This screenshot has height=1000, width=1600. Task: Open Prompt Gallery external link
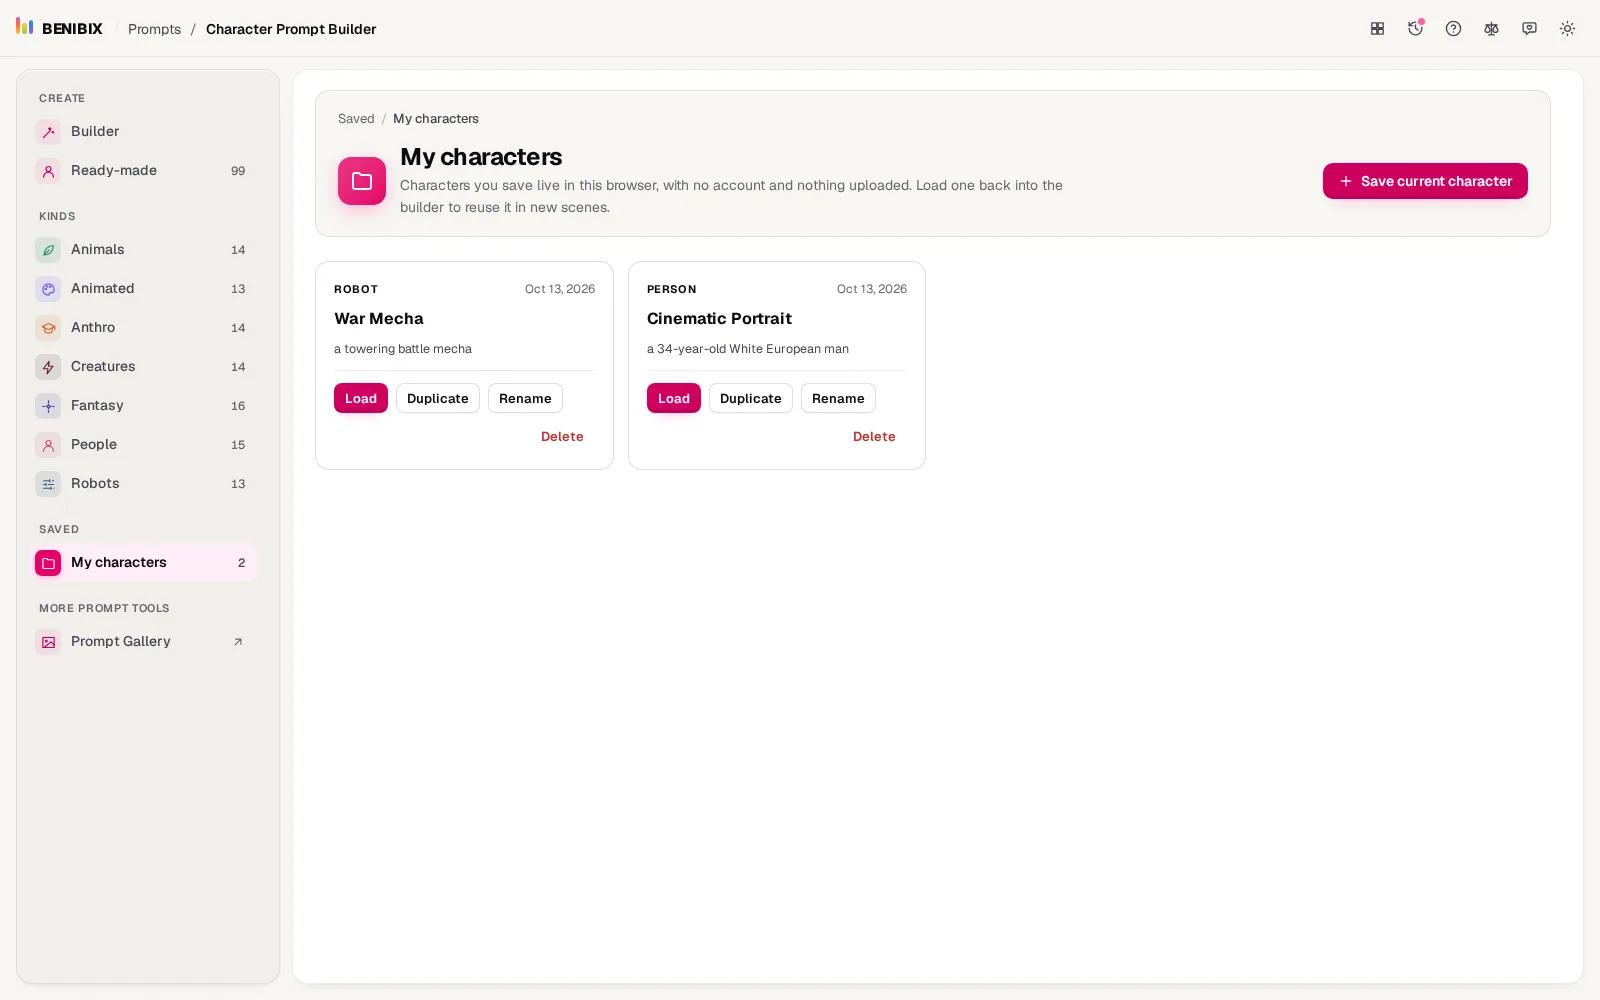point(146,642)
